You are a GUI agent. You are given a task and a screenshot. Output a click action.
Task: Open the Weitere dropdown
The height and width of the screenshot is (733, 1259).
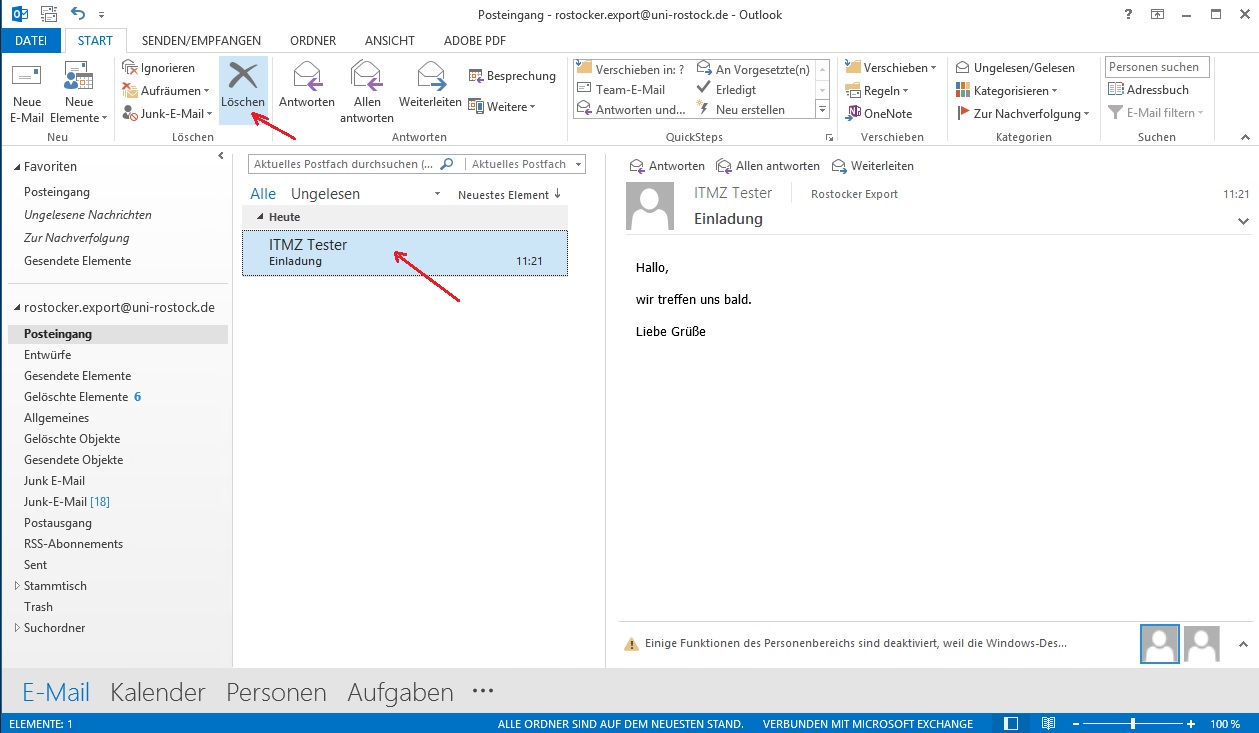[503, 107]
